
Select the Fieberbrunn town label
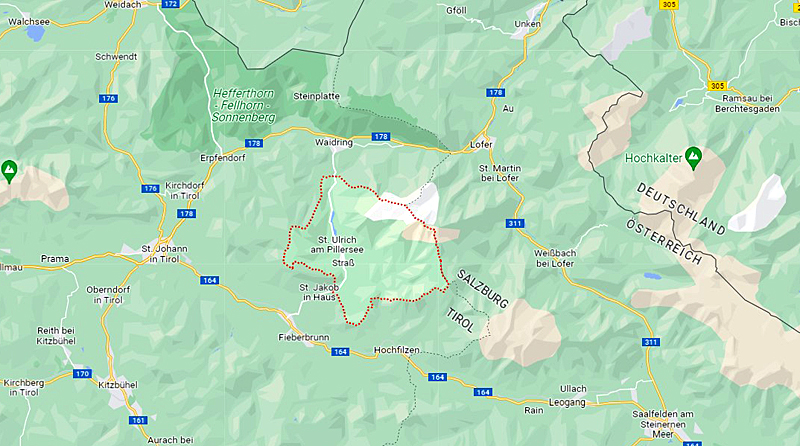[x=304, y=337]
